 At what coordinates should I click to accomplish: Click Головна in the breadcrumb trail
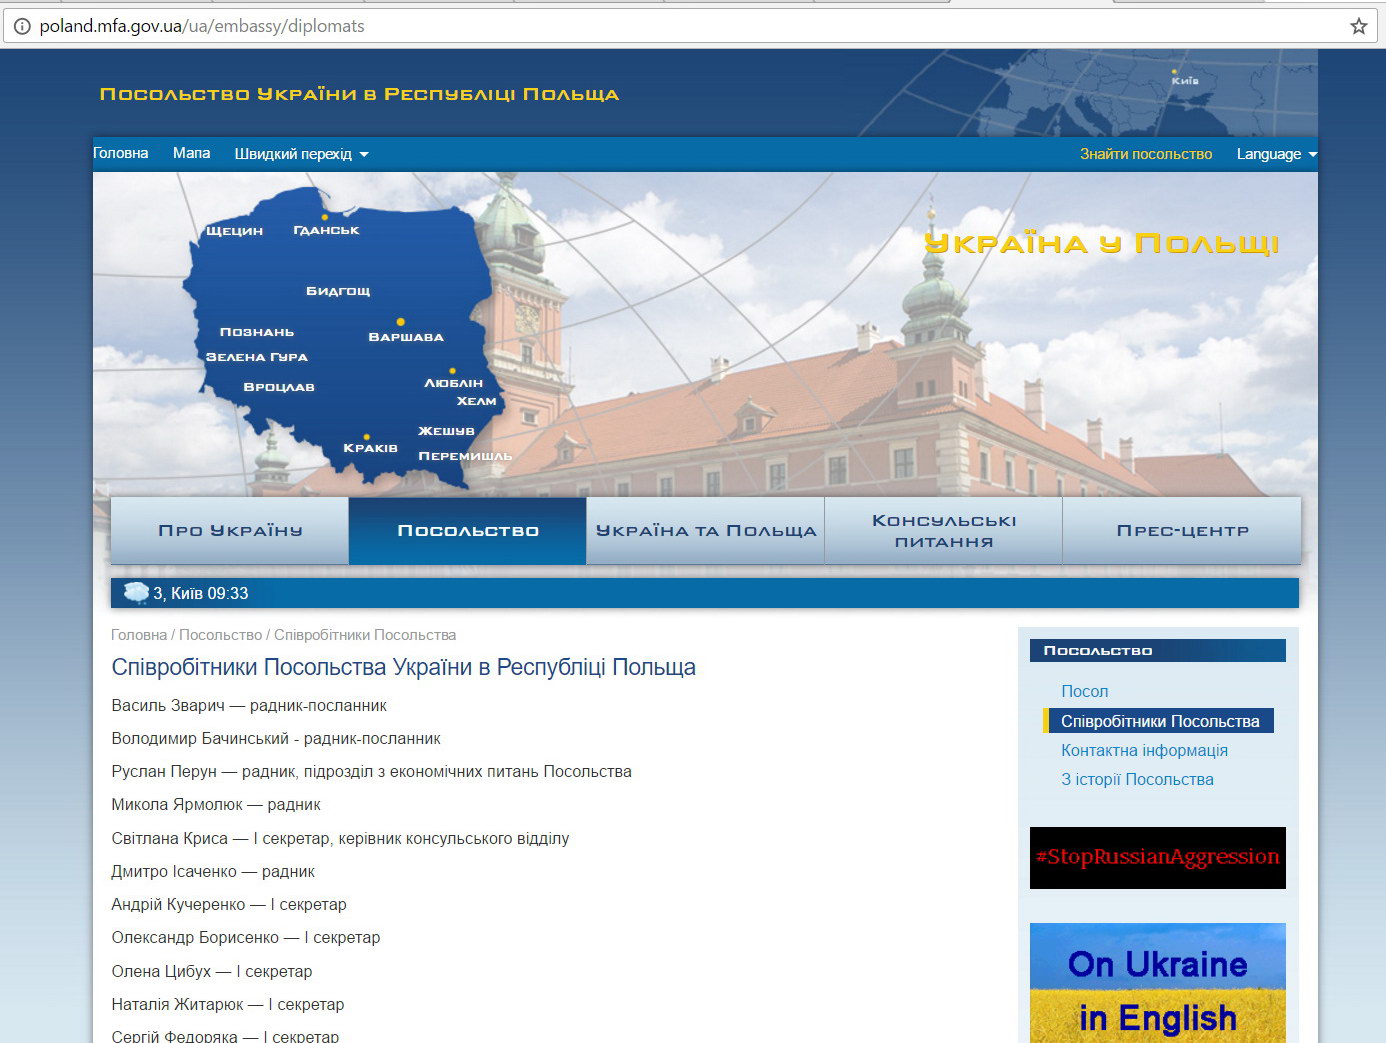139,635
